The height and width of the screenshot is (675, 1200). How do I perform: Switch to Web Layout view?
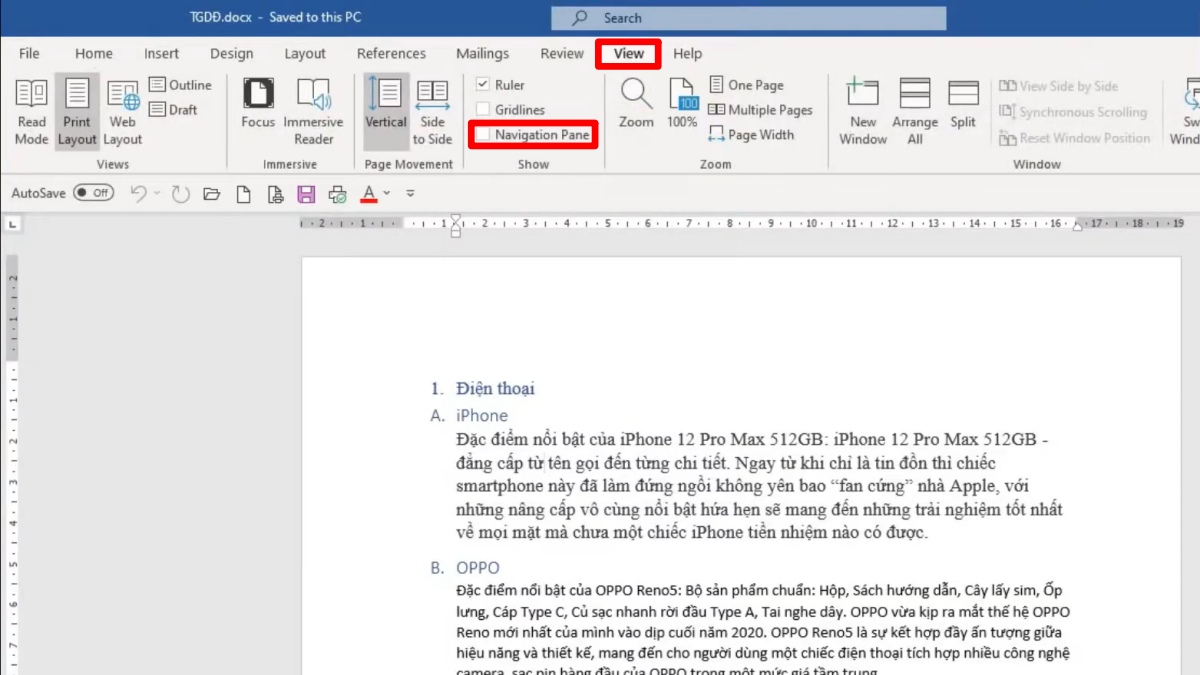(x=123, y=112)
